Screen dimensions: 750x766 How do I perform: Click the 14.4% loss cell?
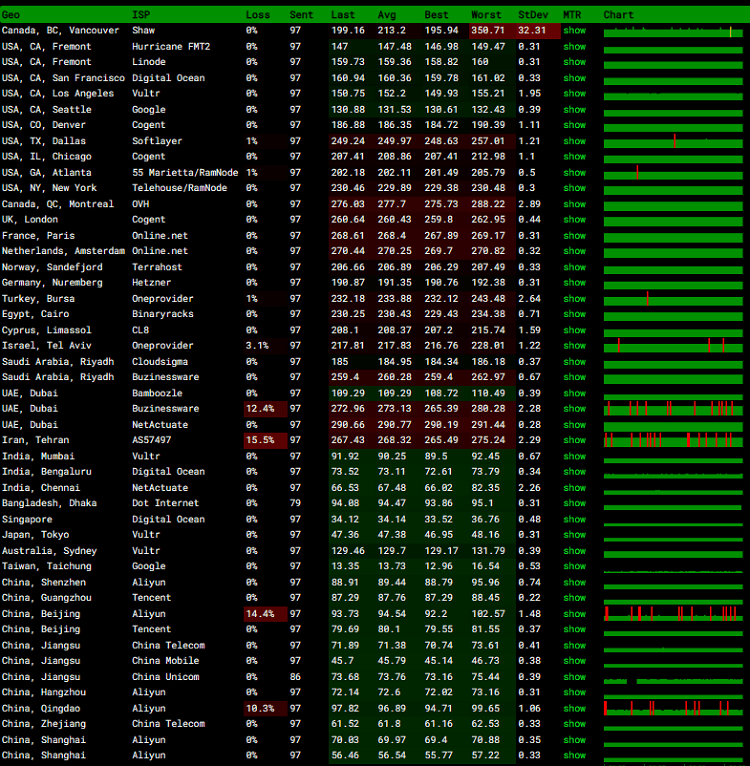[265, 614]
